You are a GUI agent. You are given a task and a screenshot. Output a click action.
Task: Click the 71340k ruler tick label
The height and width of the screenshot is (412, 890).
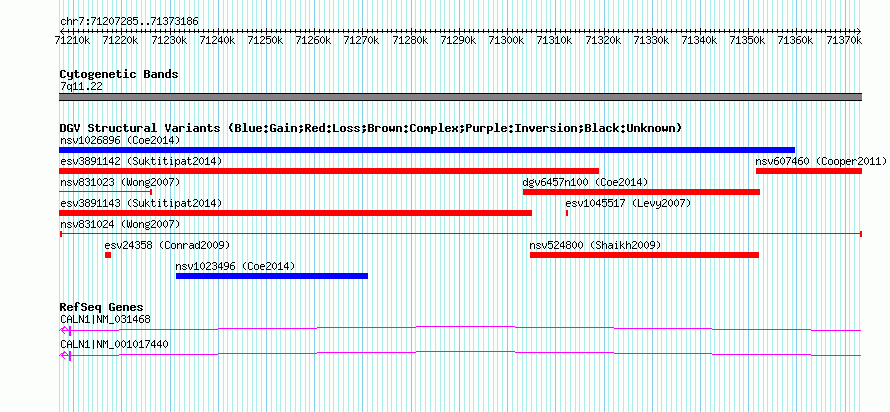698,40
